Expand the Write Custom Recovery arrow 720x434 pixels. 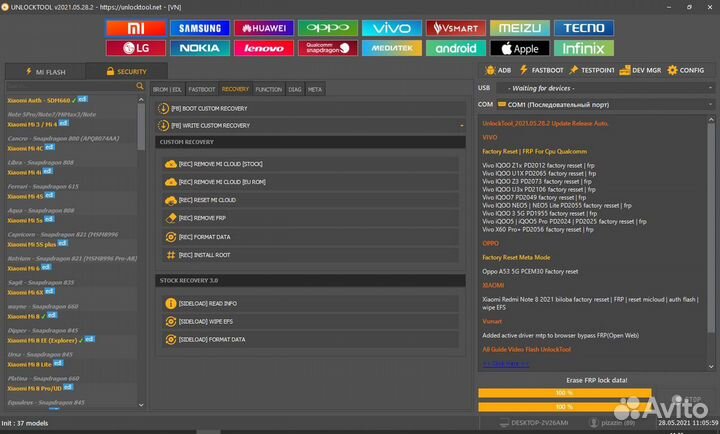click(x=461, y=125)
